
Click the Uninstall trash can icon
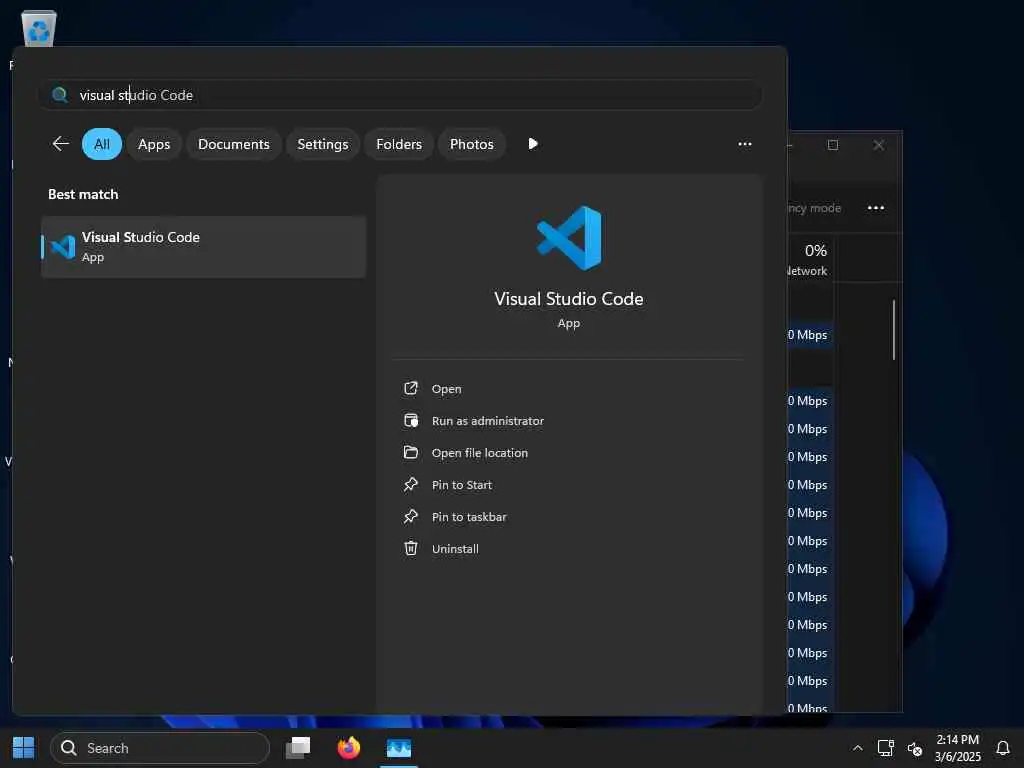coord(411,548)
